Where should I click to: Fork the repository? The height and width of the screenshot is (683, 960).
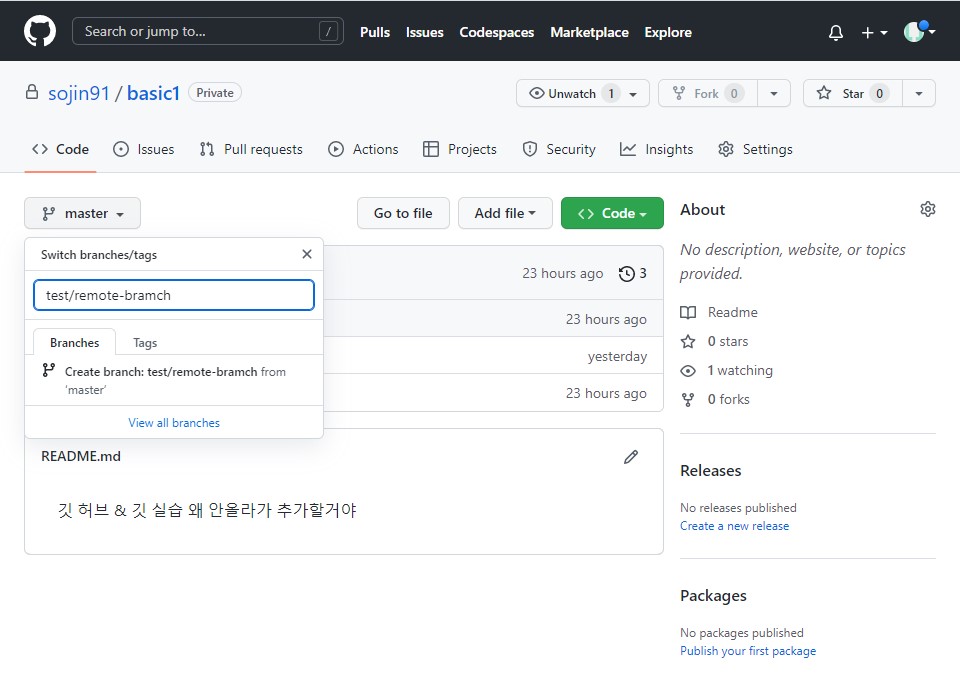click(708, 94)
